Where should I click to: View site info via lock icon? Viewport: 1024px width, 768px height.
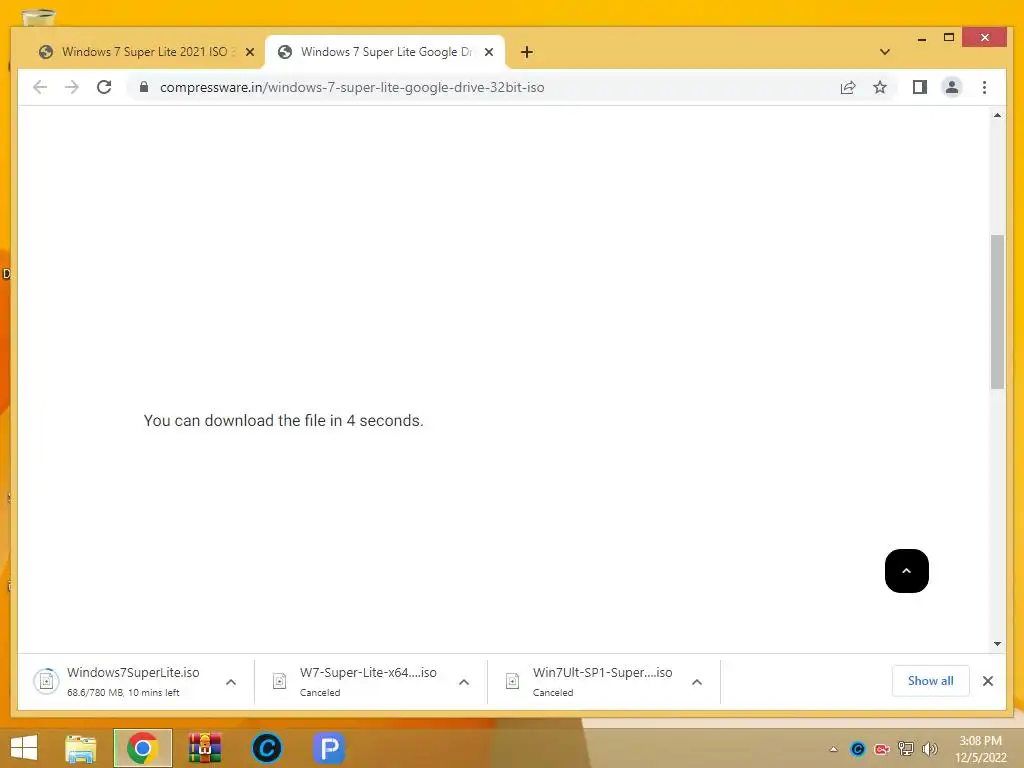(x=144, y=87)
